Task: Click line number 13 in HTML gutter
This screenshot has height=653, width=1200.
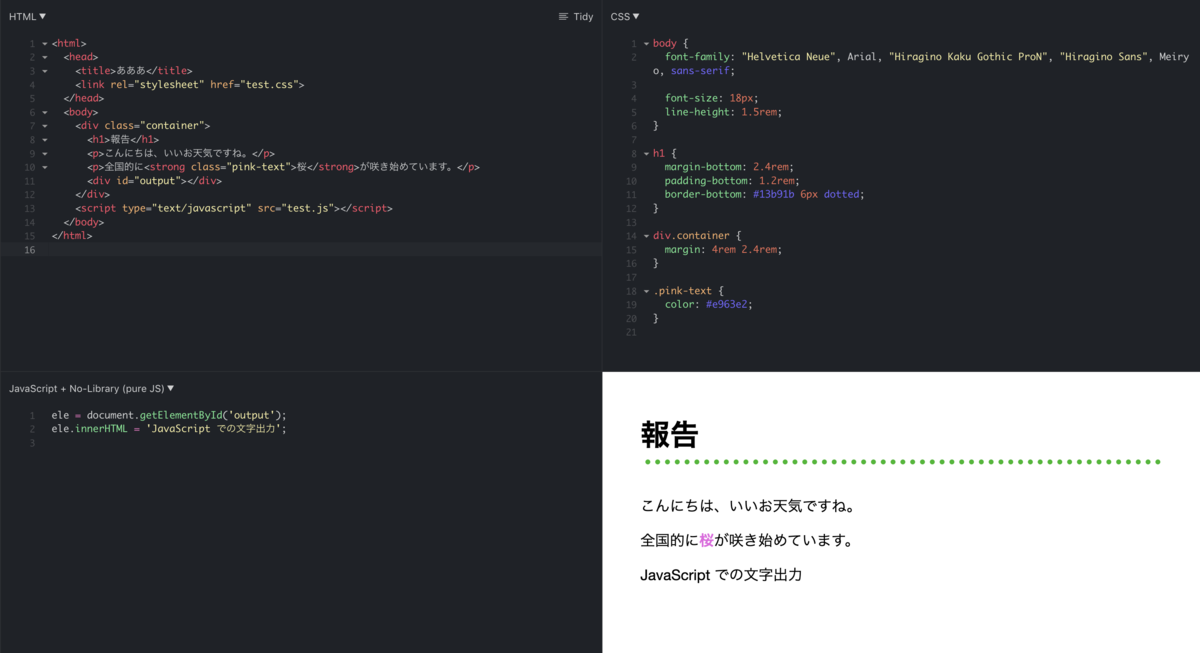Action: [29, 208]
